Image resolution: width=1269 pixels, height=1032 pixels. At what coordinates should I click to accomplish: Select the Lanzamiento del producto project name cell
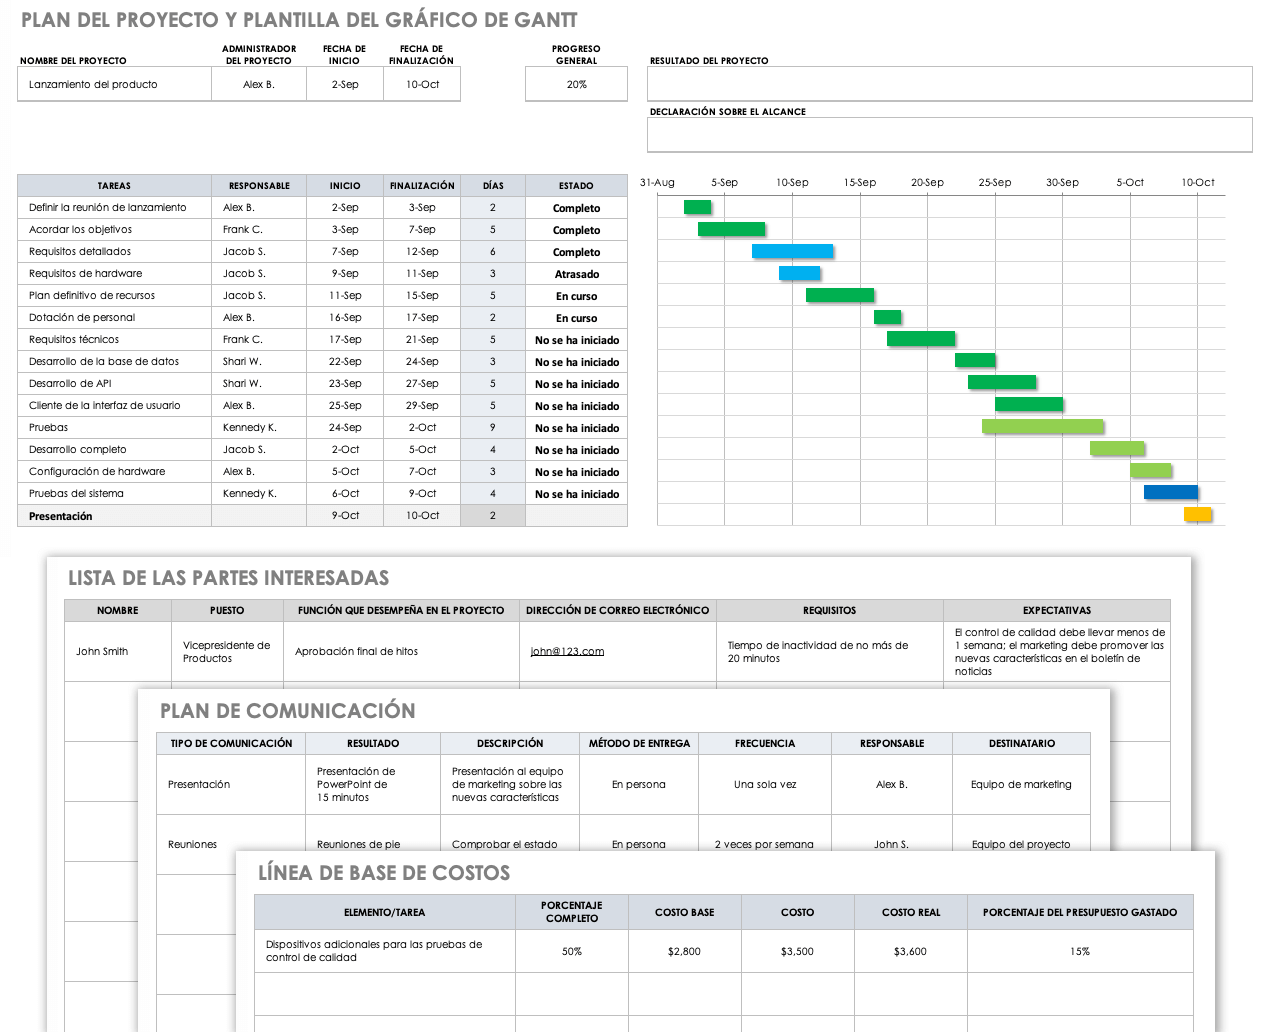pyautogui.click(x=114, y=85)
